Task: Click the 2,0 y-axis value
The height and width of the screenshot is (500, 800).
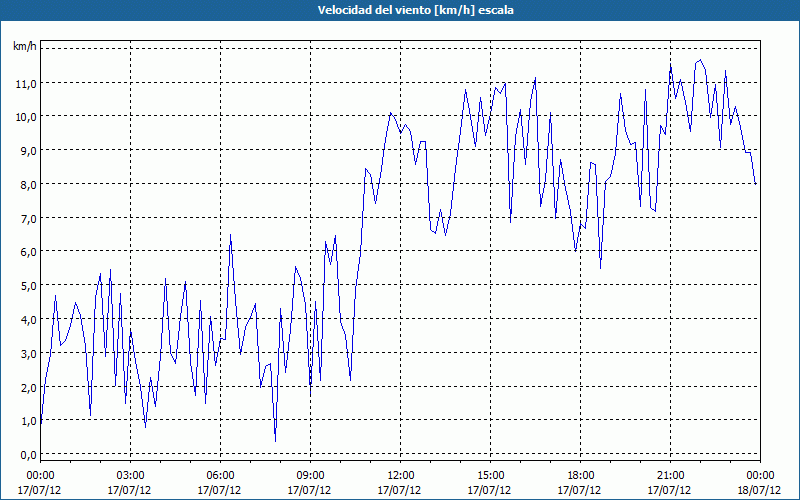Action: point(28,387)
